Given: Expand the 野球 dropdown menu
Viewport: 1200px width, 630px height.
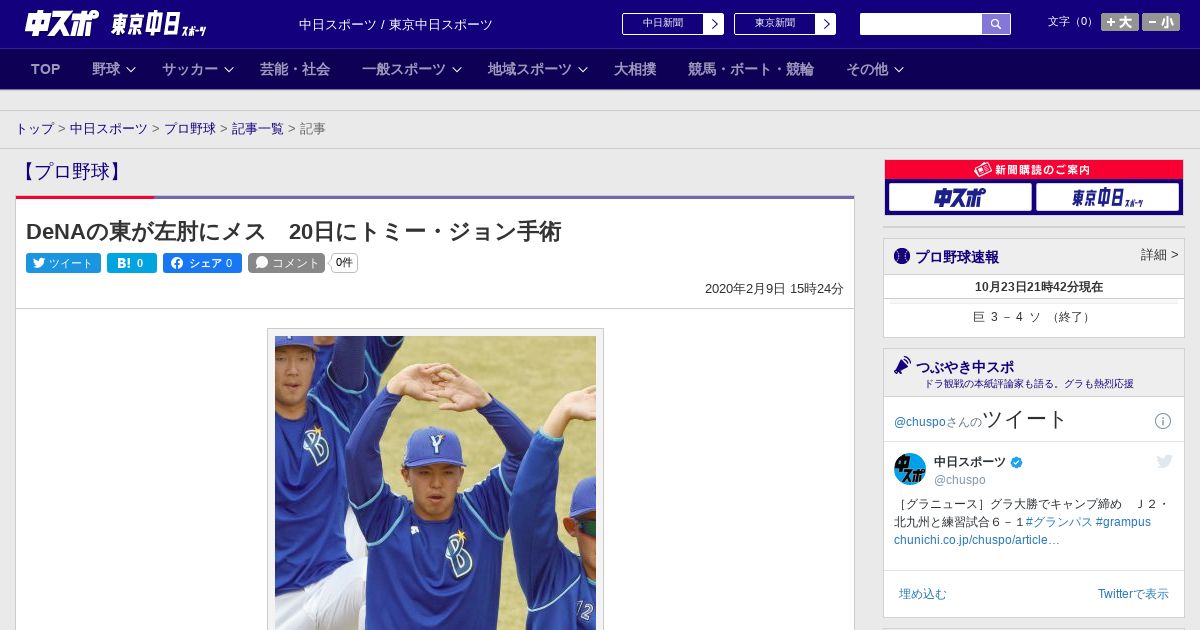Looking at the screenshot, I should pyautogui.click(x=114, y=69).
